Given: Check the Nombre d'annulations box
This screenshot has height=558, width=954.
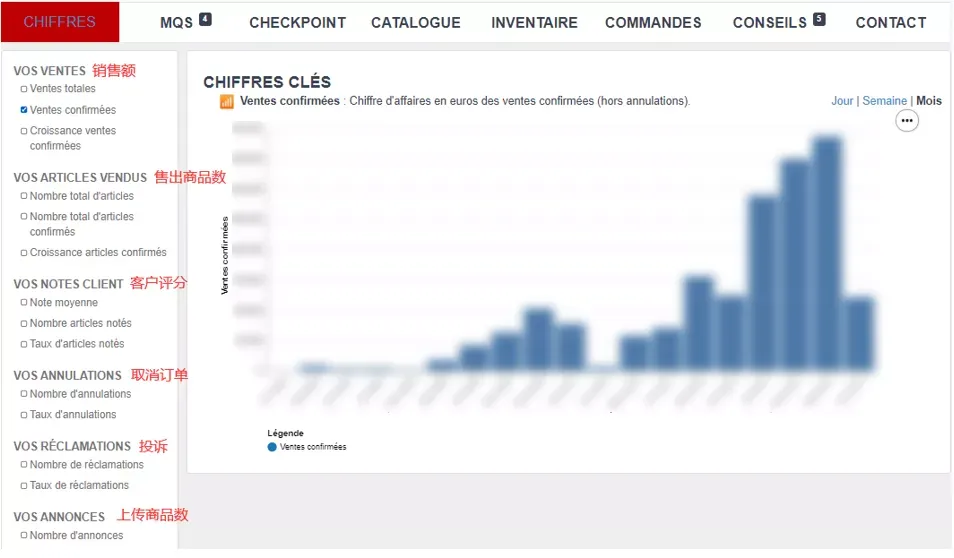Looking at the screenshot, I should point(24,394).
